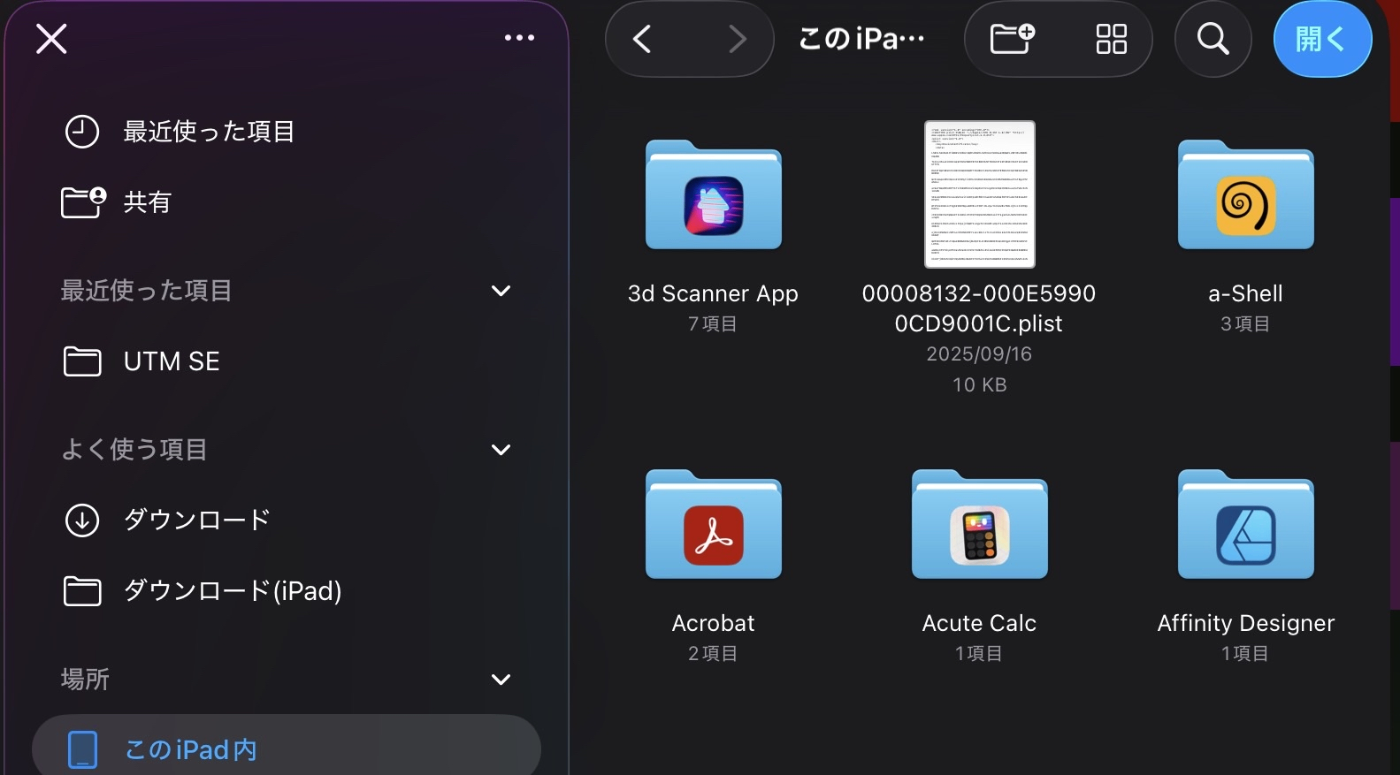Click the 1項目 count under Acute Calc
Viewport: 1400px width, 775px height.
979,653
